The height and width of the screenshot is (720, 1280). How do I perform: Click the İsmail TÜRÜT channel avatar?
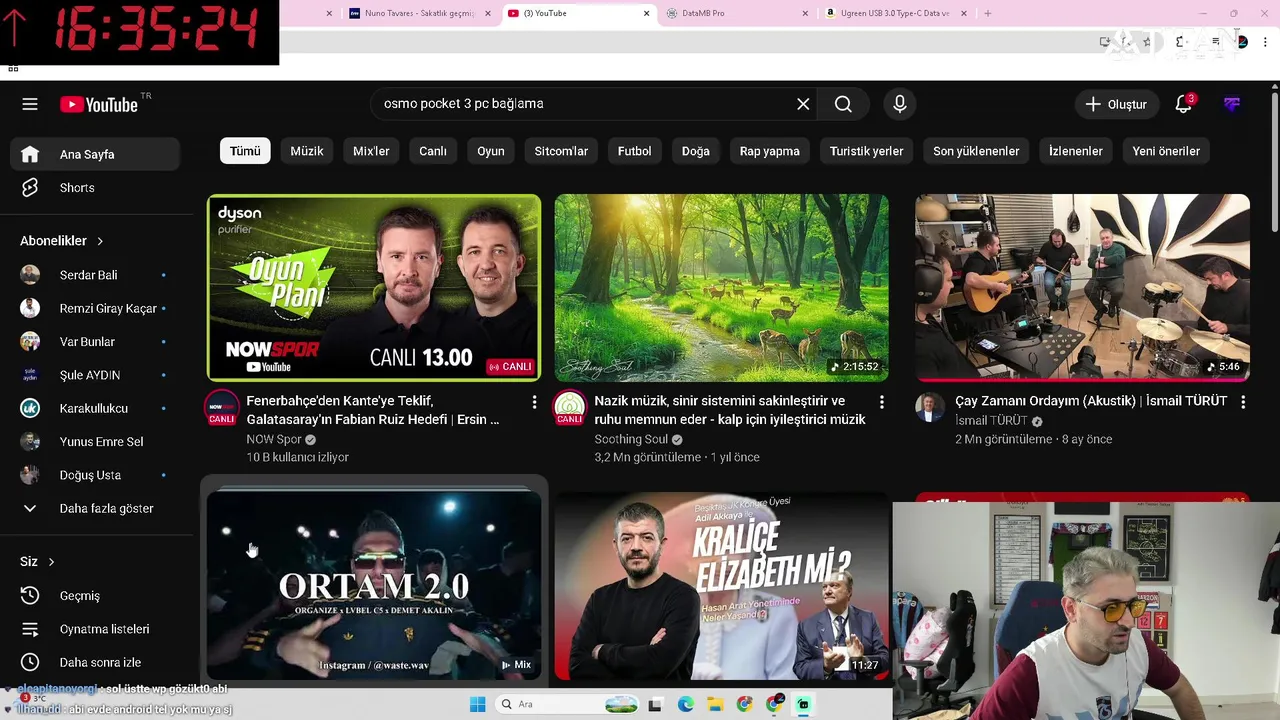tap(930, 408)
